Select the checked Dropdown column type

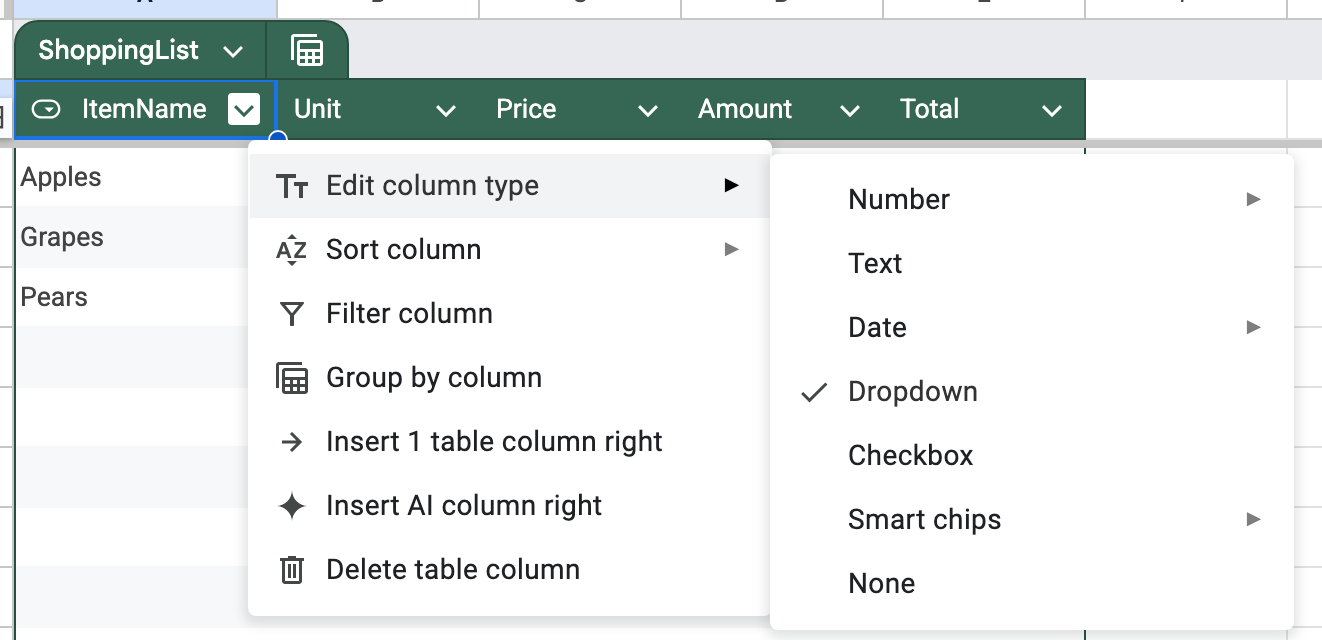coord(912,392)
